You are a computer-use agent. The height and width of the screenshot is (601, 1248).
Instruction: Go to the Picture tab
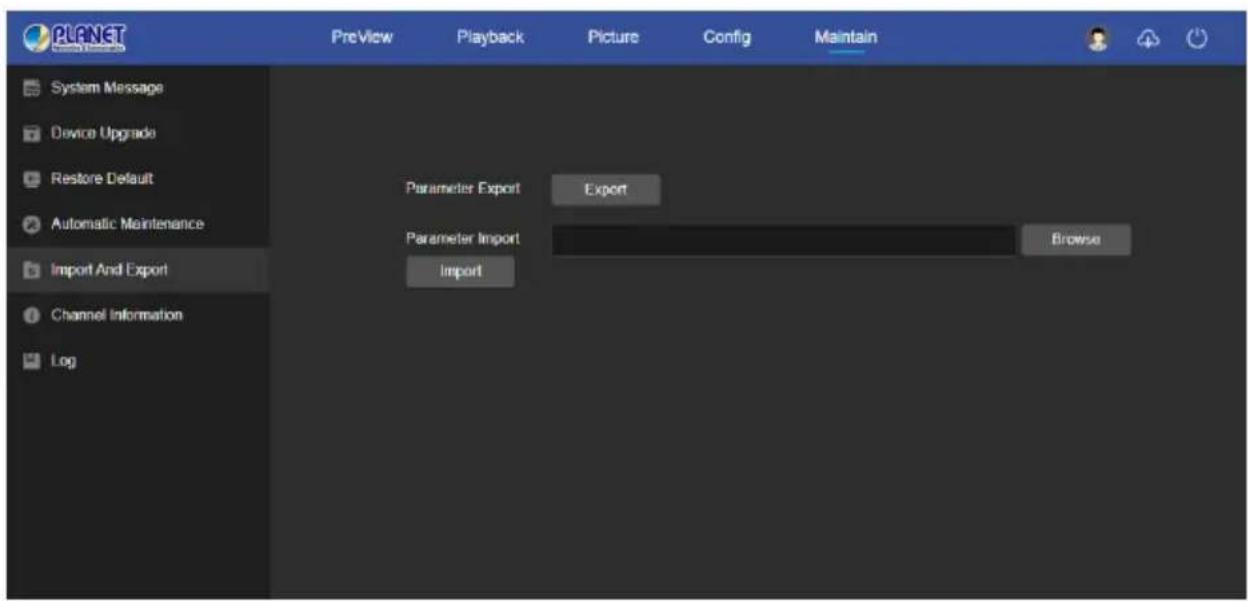(613, 37)
